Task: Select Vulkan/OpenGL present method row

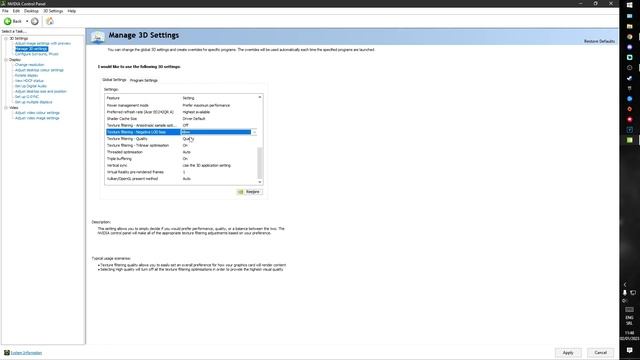Action: [x=181, y=179]
